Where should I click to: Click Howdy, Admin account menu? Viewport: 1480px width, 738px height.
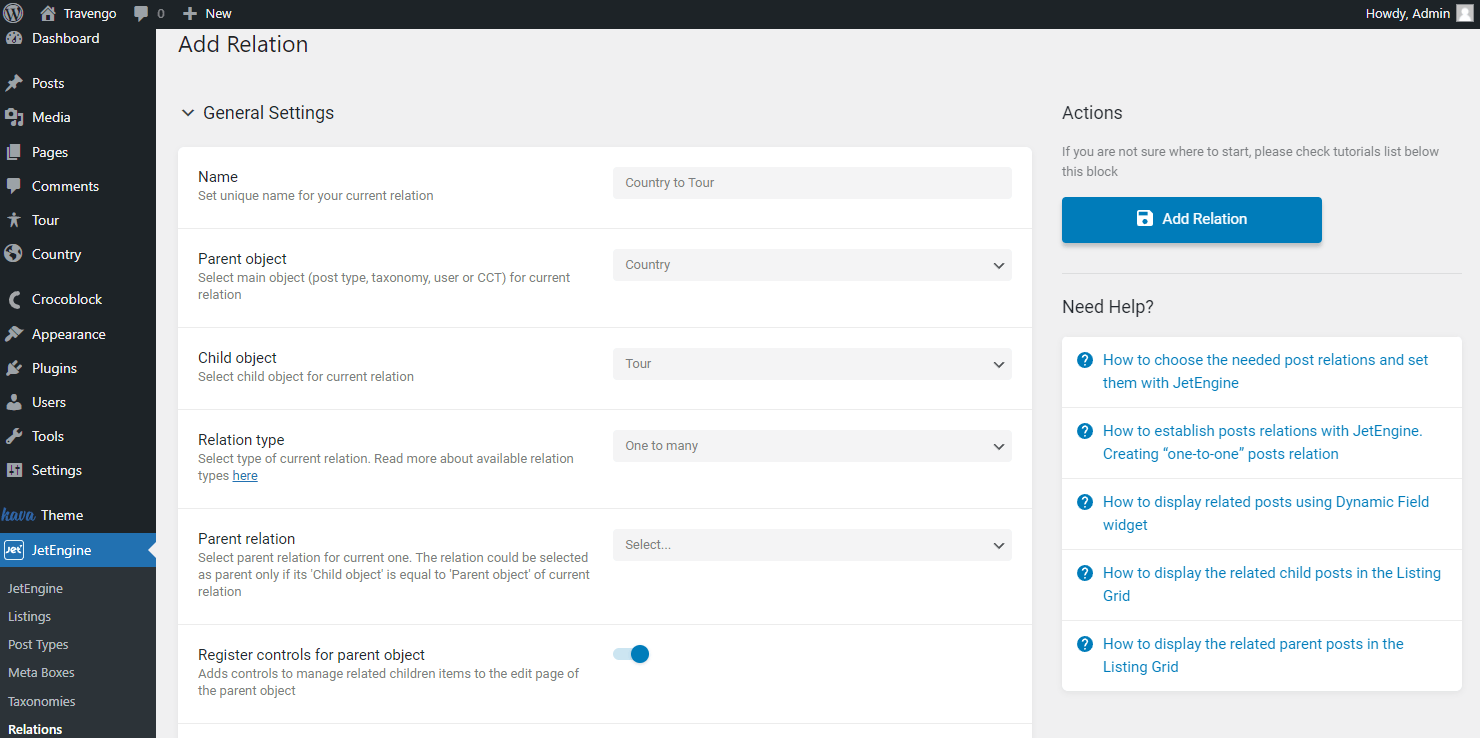1418,14
